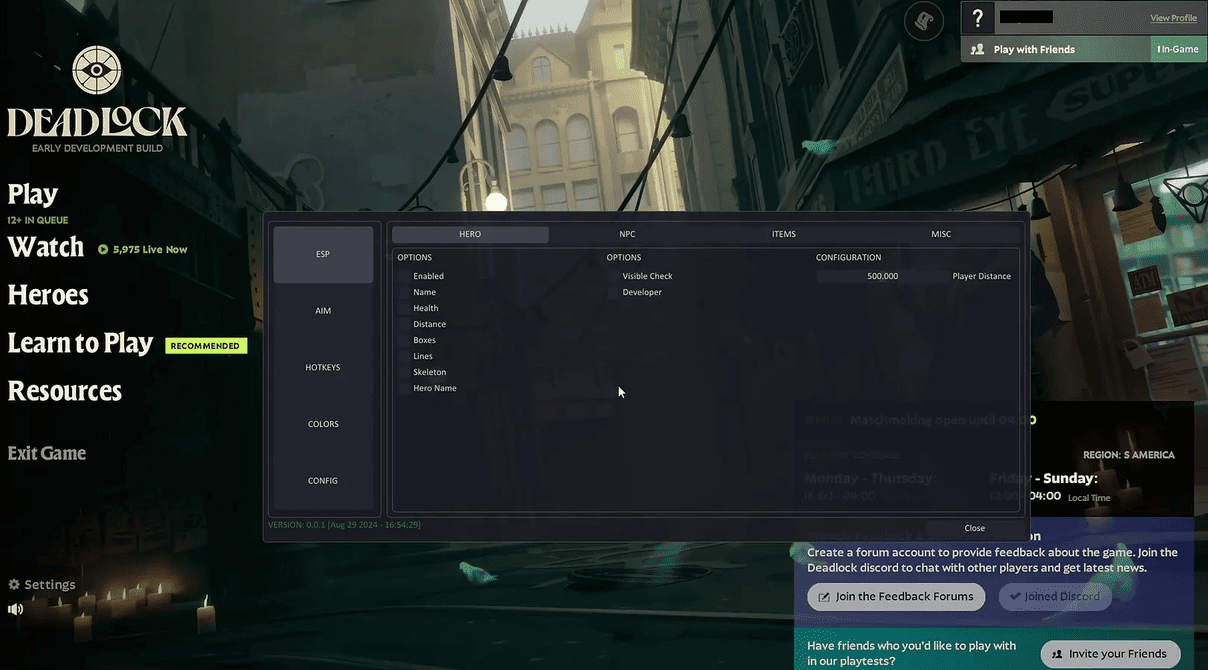The height and width of the screenshot is (670, 1208).
Task: Click the In-Game status label
Action: point(1180,49)
